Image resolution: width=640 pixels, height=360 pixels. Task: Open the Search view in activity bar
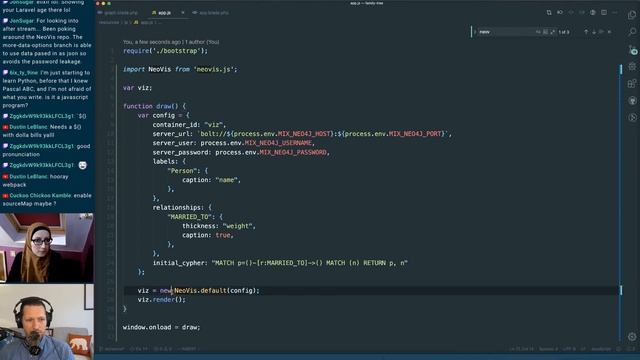[x=632, y=32]
